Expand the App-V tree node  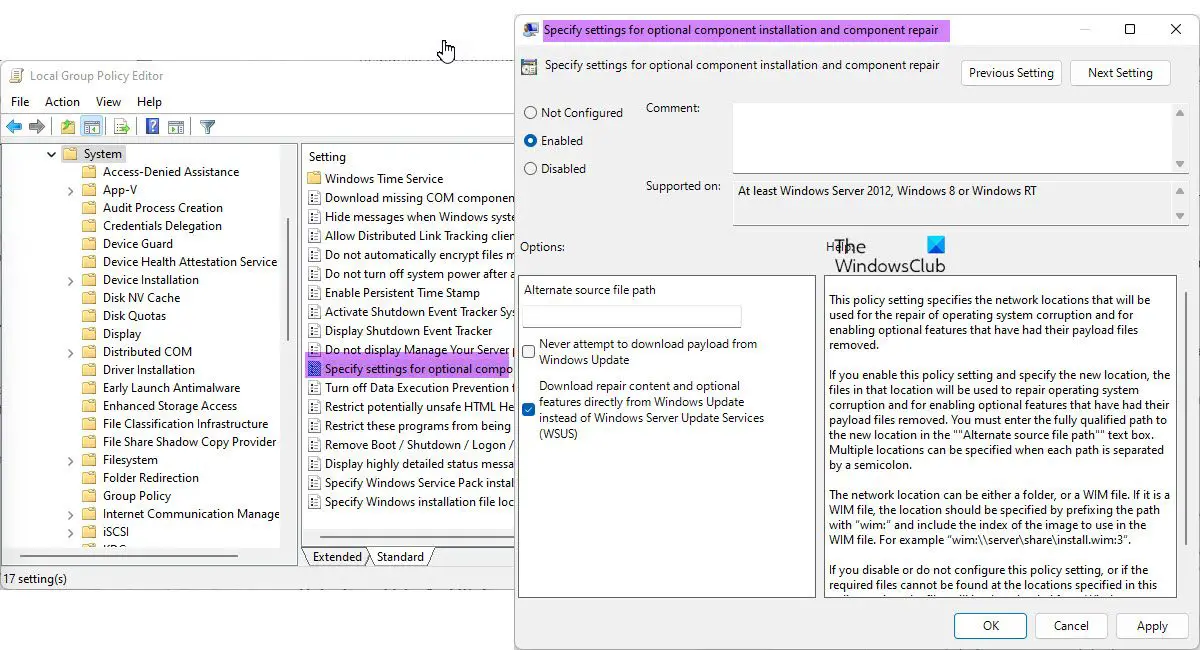[x=71, y=190]
